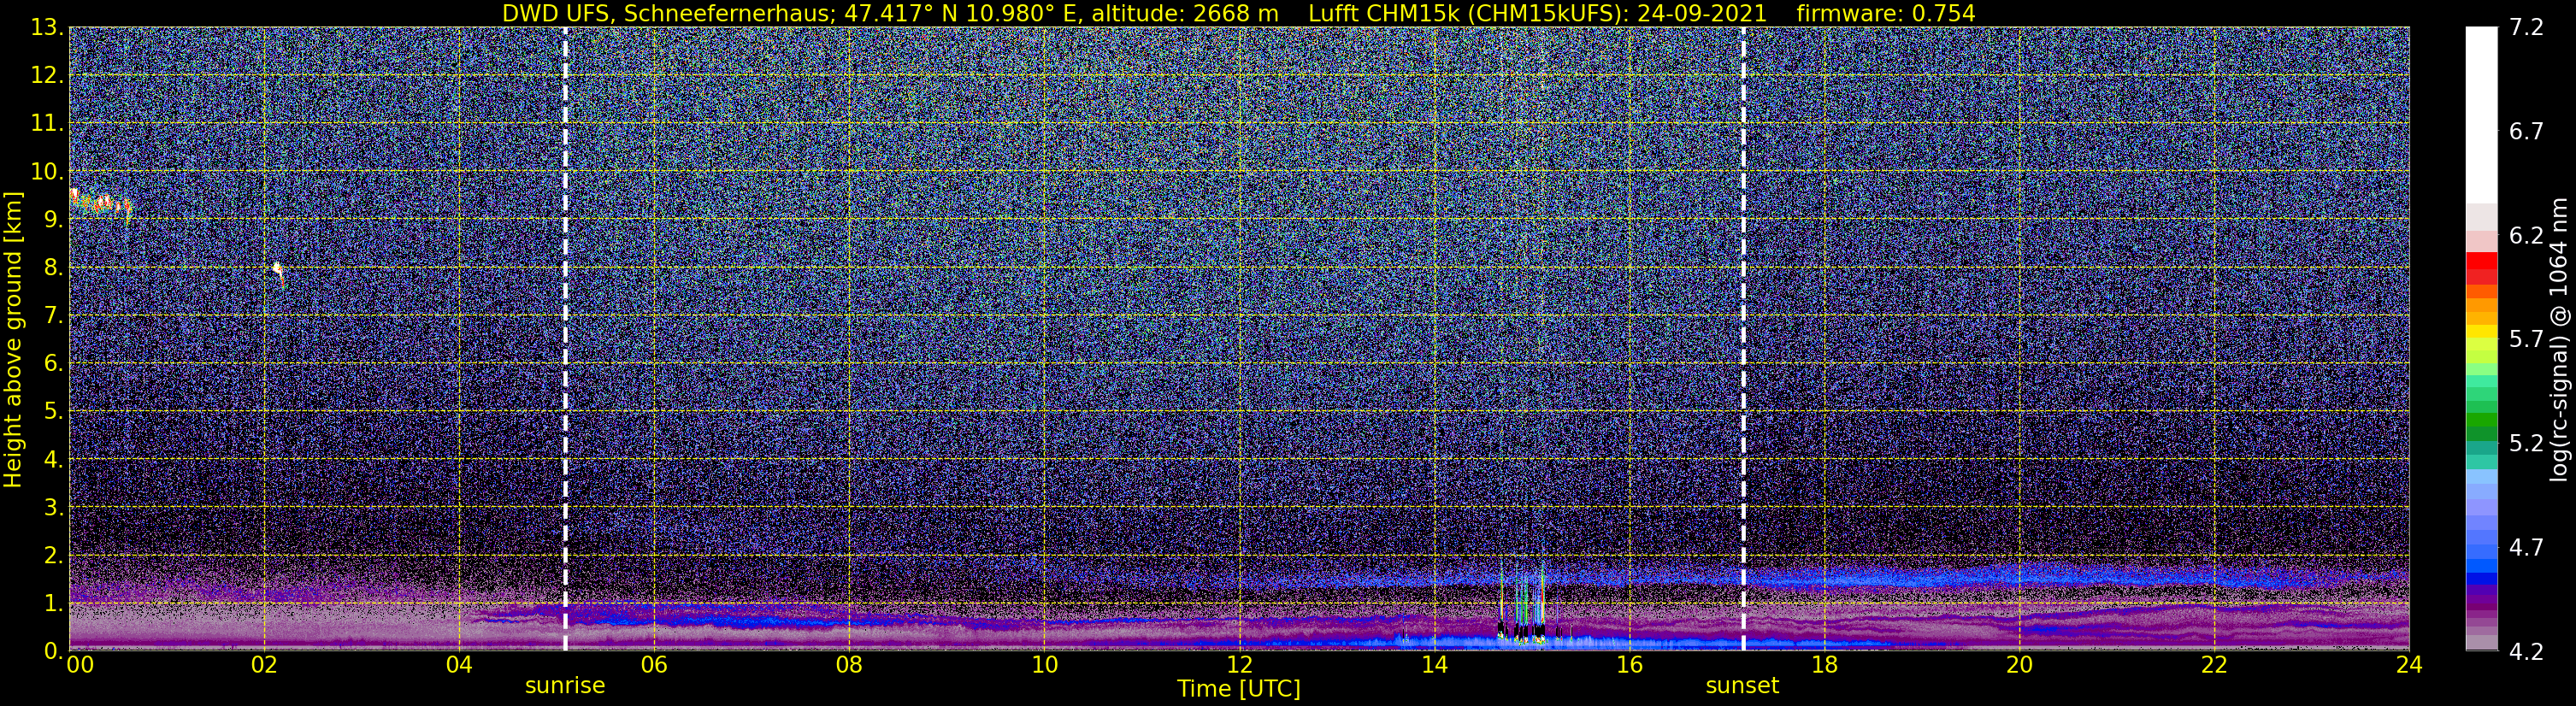Viewport: 2576px width, 706px height.
Task: Click the bright vertical streaks near 15 UTC
Action: tap(1522, 603)
